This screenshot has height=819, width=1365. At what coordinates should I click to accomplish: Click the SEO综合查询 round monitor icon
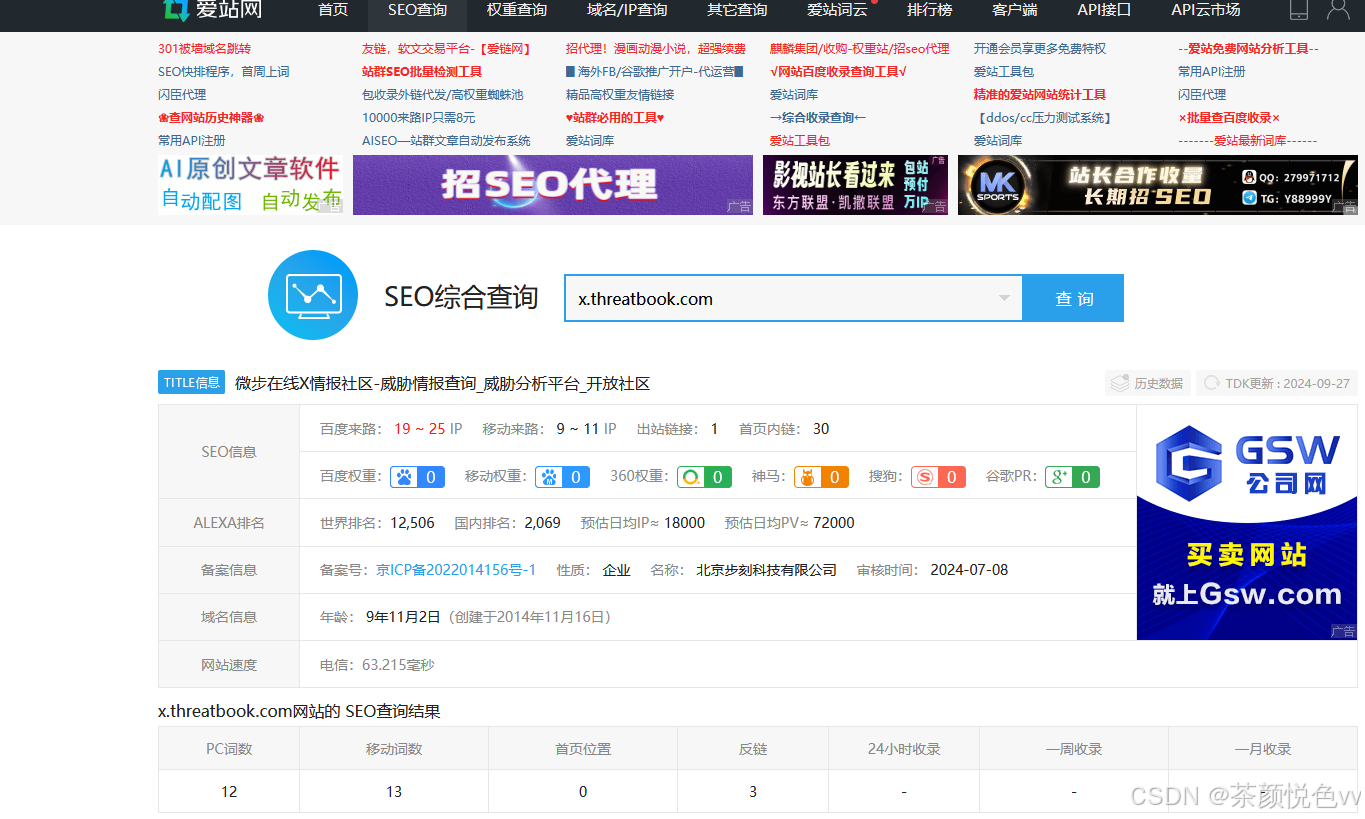click(x=313, y=295)
